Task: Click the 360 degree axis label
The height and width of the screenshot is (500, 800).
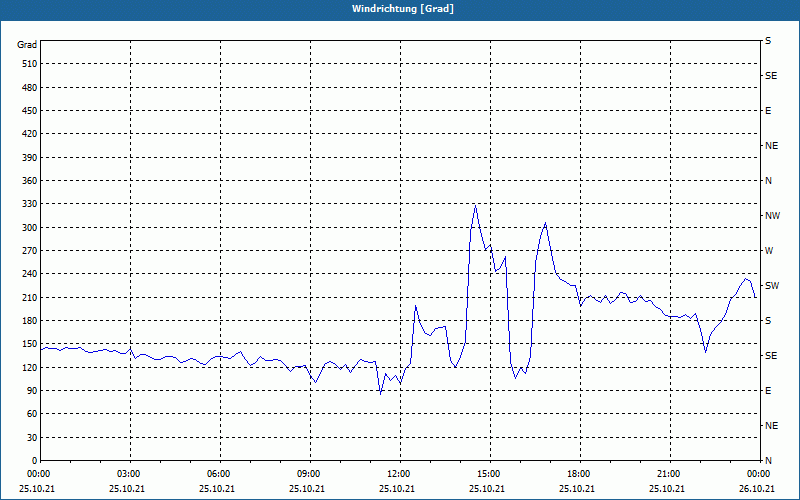Action: 29,181
